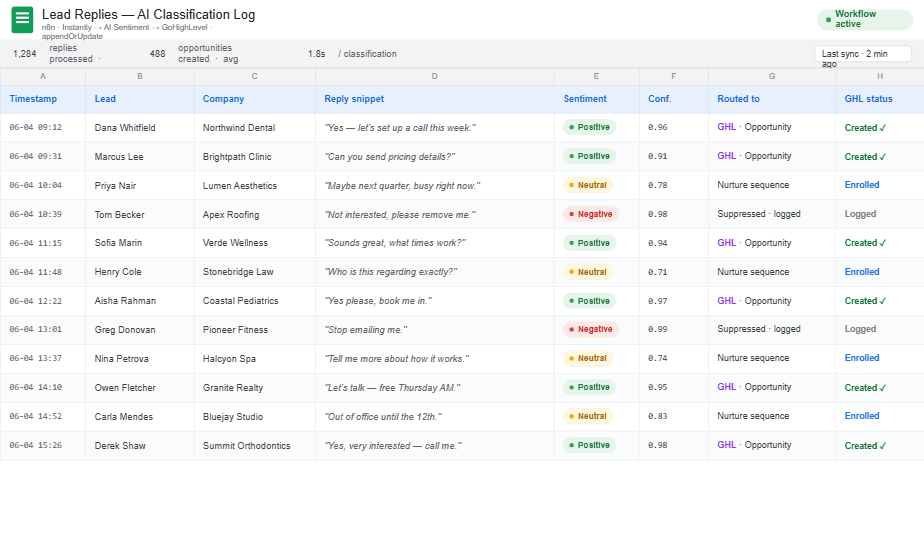Viewport: 924px width, 540px height.
Task: Click Logged status in Greg Donovan row
Action: pos(860,329)
